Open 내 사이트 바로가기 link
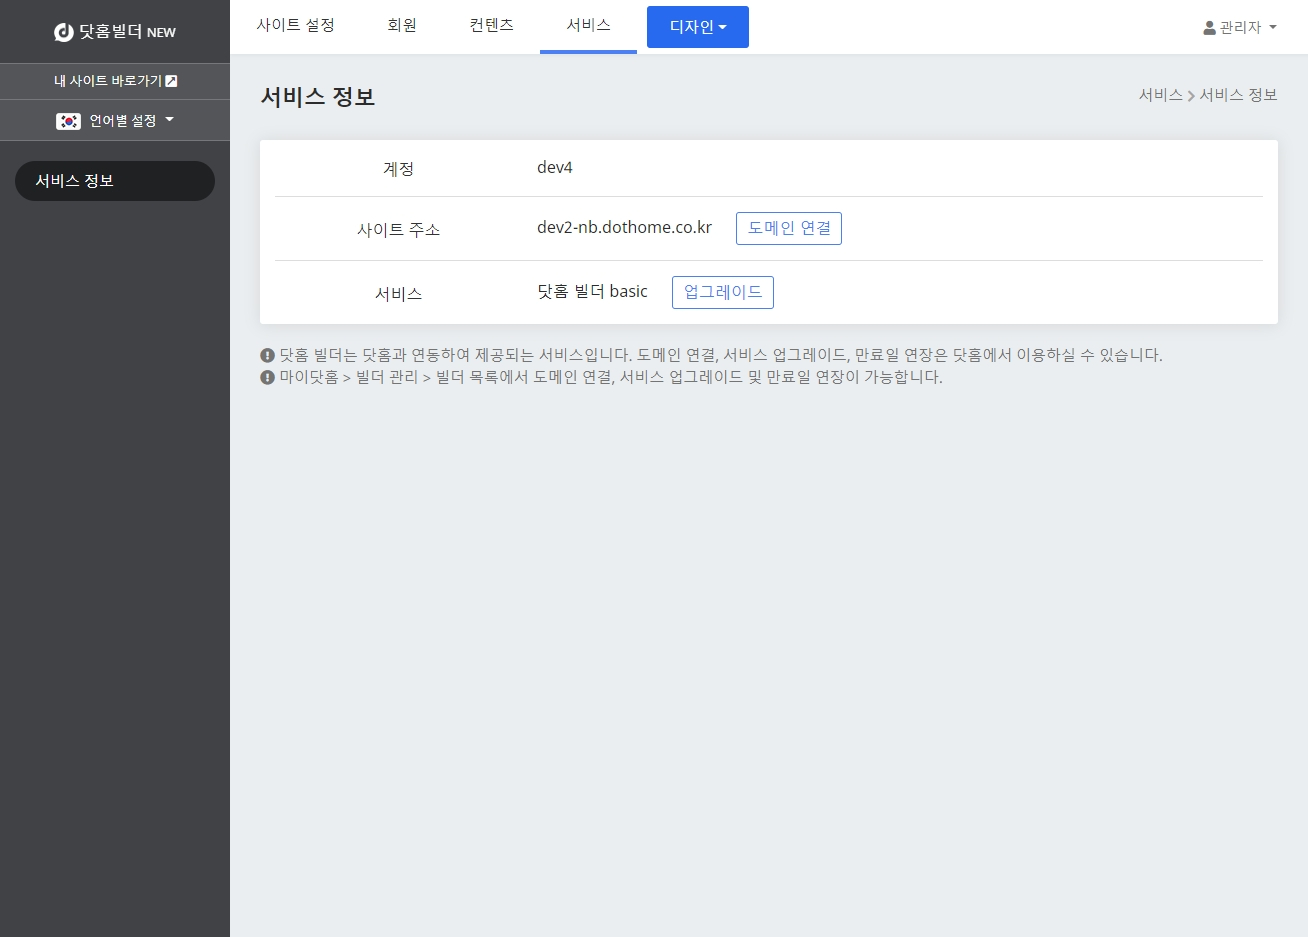The image size is (1308, 937). pos(115,81)
